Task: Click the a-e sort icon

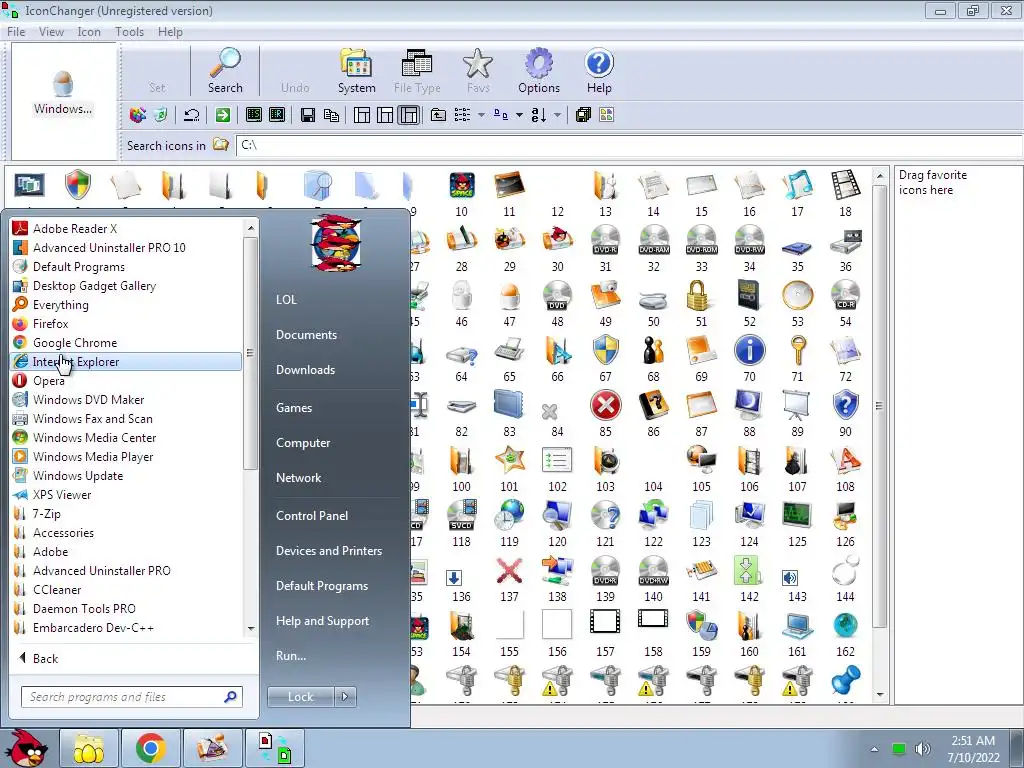Action: point(539,115)
